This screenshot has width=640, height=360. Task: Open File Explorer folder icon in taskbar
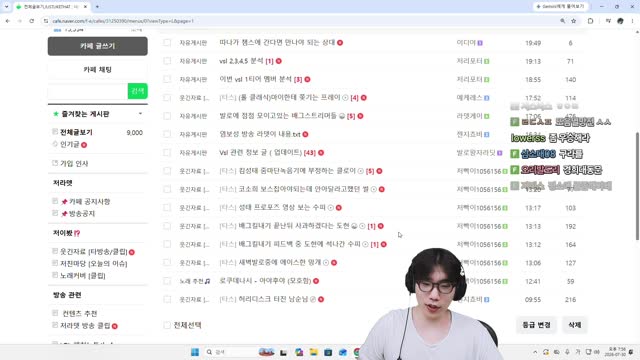(x=313, y=352)
